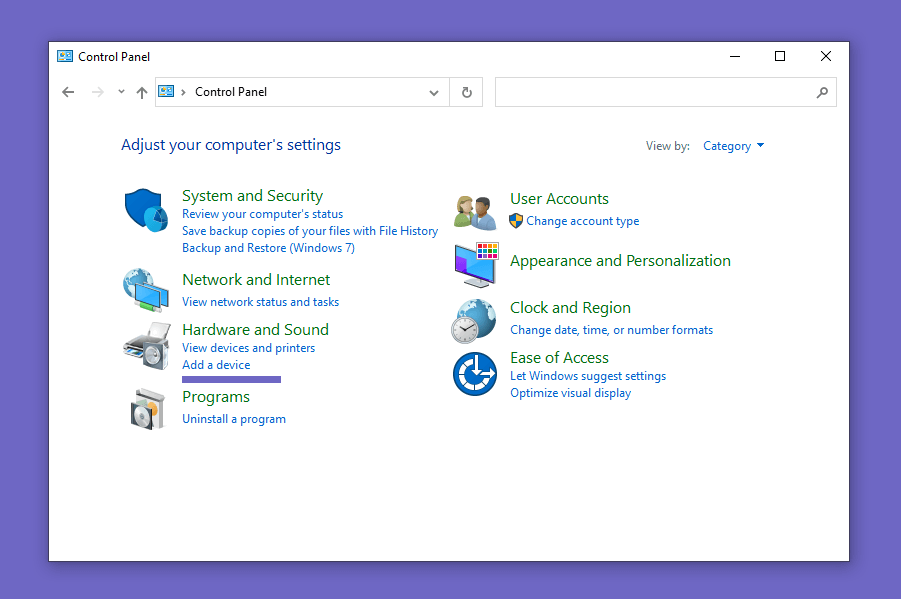The width and height of the screenshot is (901, 599).
Task: Click the Uninstall a program link
Action: click(x=234, y=419)
